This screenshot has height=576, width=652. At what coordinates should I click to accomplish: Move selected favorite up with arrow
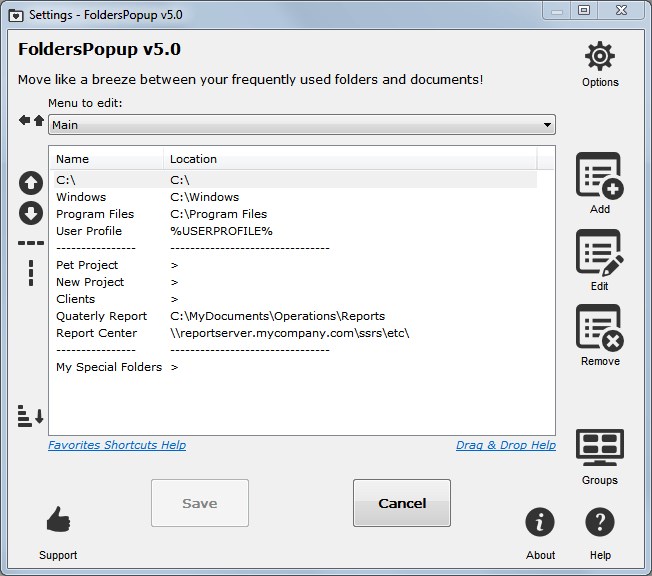[31, 183]
